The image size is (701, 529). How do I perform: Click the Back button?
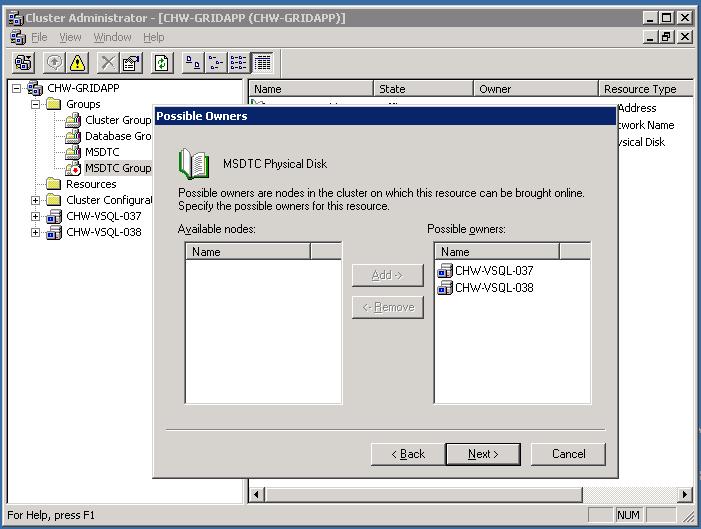tap(408, 454)
